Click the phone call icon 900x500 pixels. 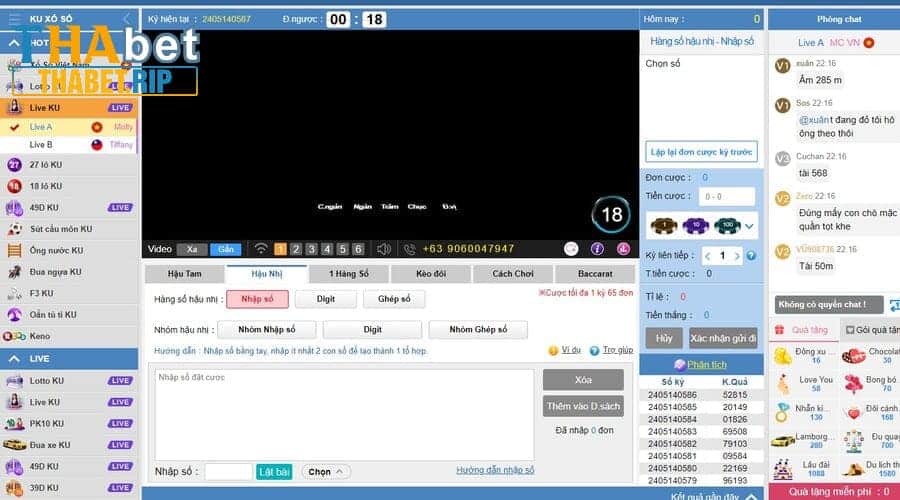pyautogui.click(x=409, y=249)
